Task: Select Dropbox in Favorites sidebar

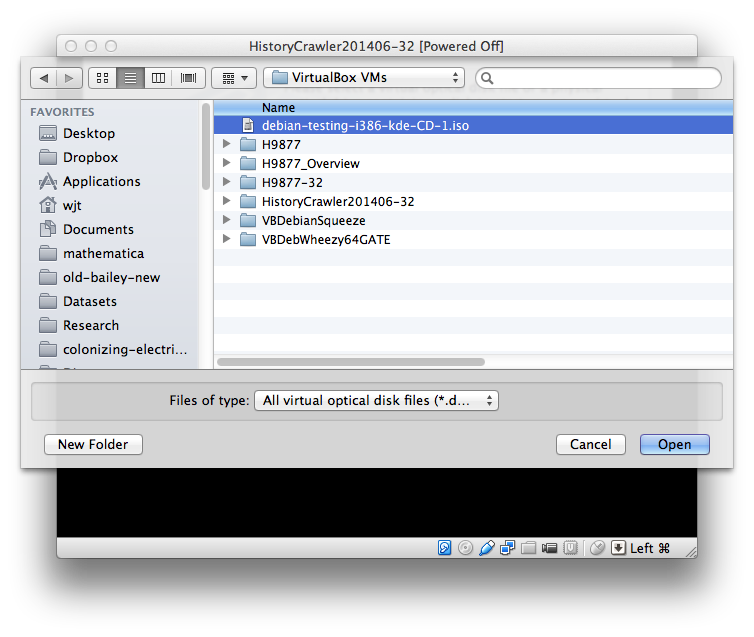Action: coord(90,157)
